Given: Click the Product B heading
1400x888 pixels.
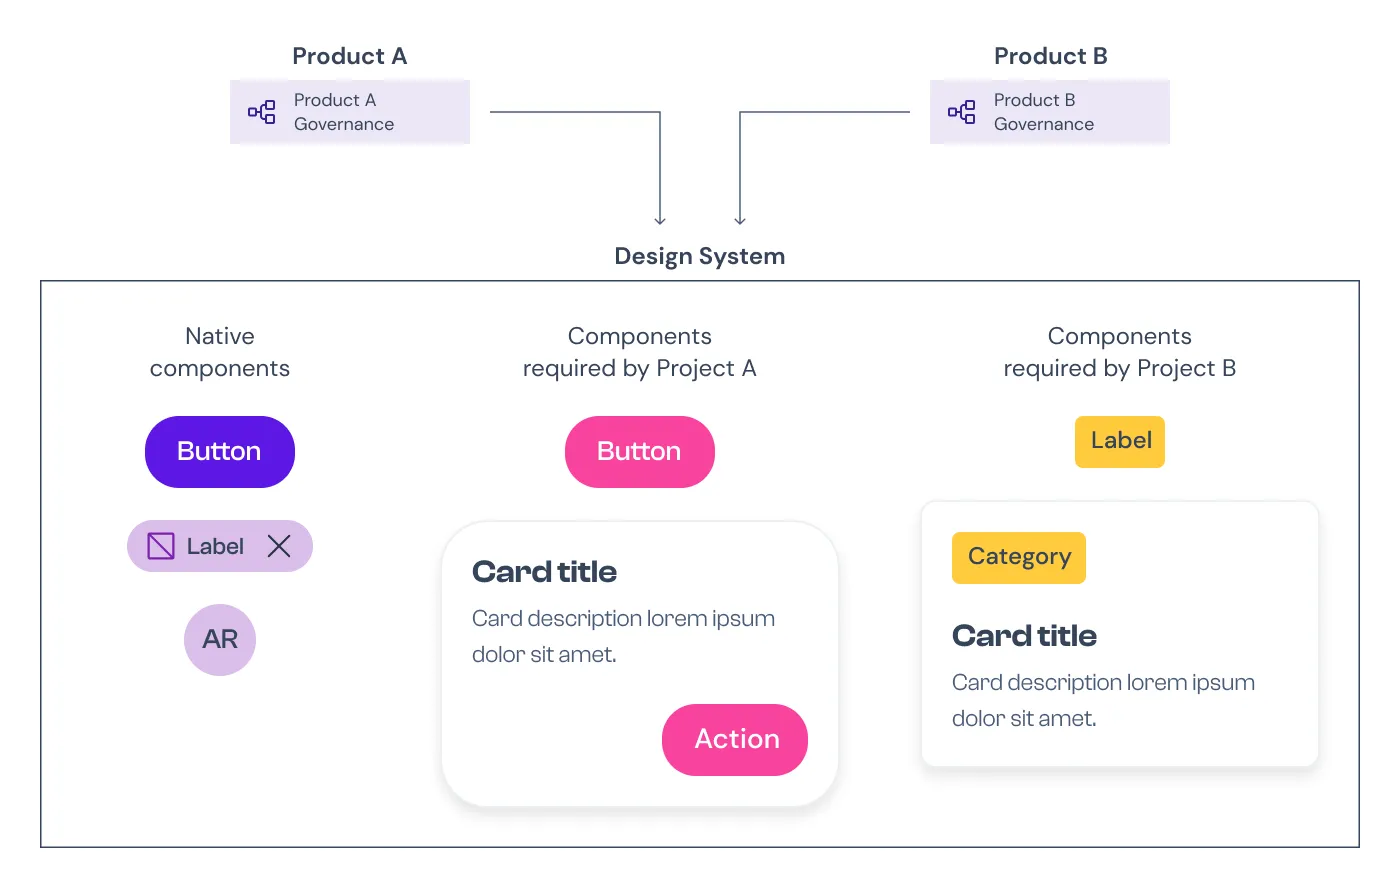Looking at the screenshot, I should [x=1051, y=56].
